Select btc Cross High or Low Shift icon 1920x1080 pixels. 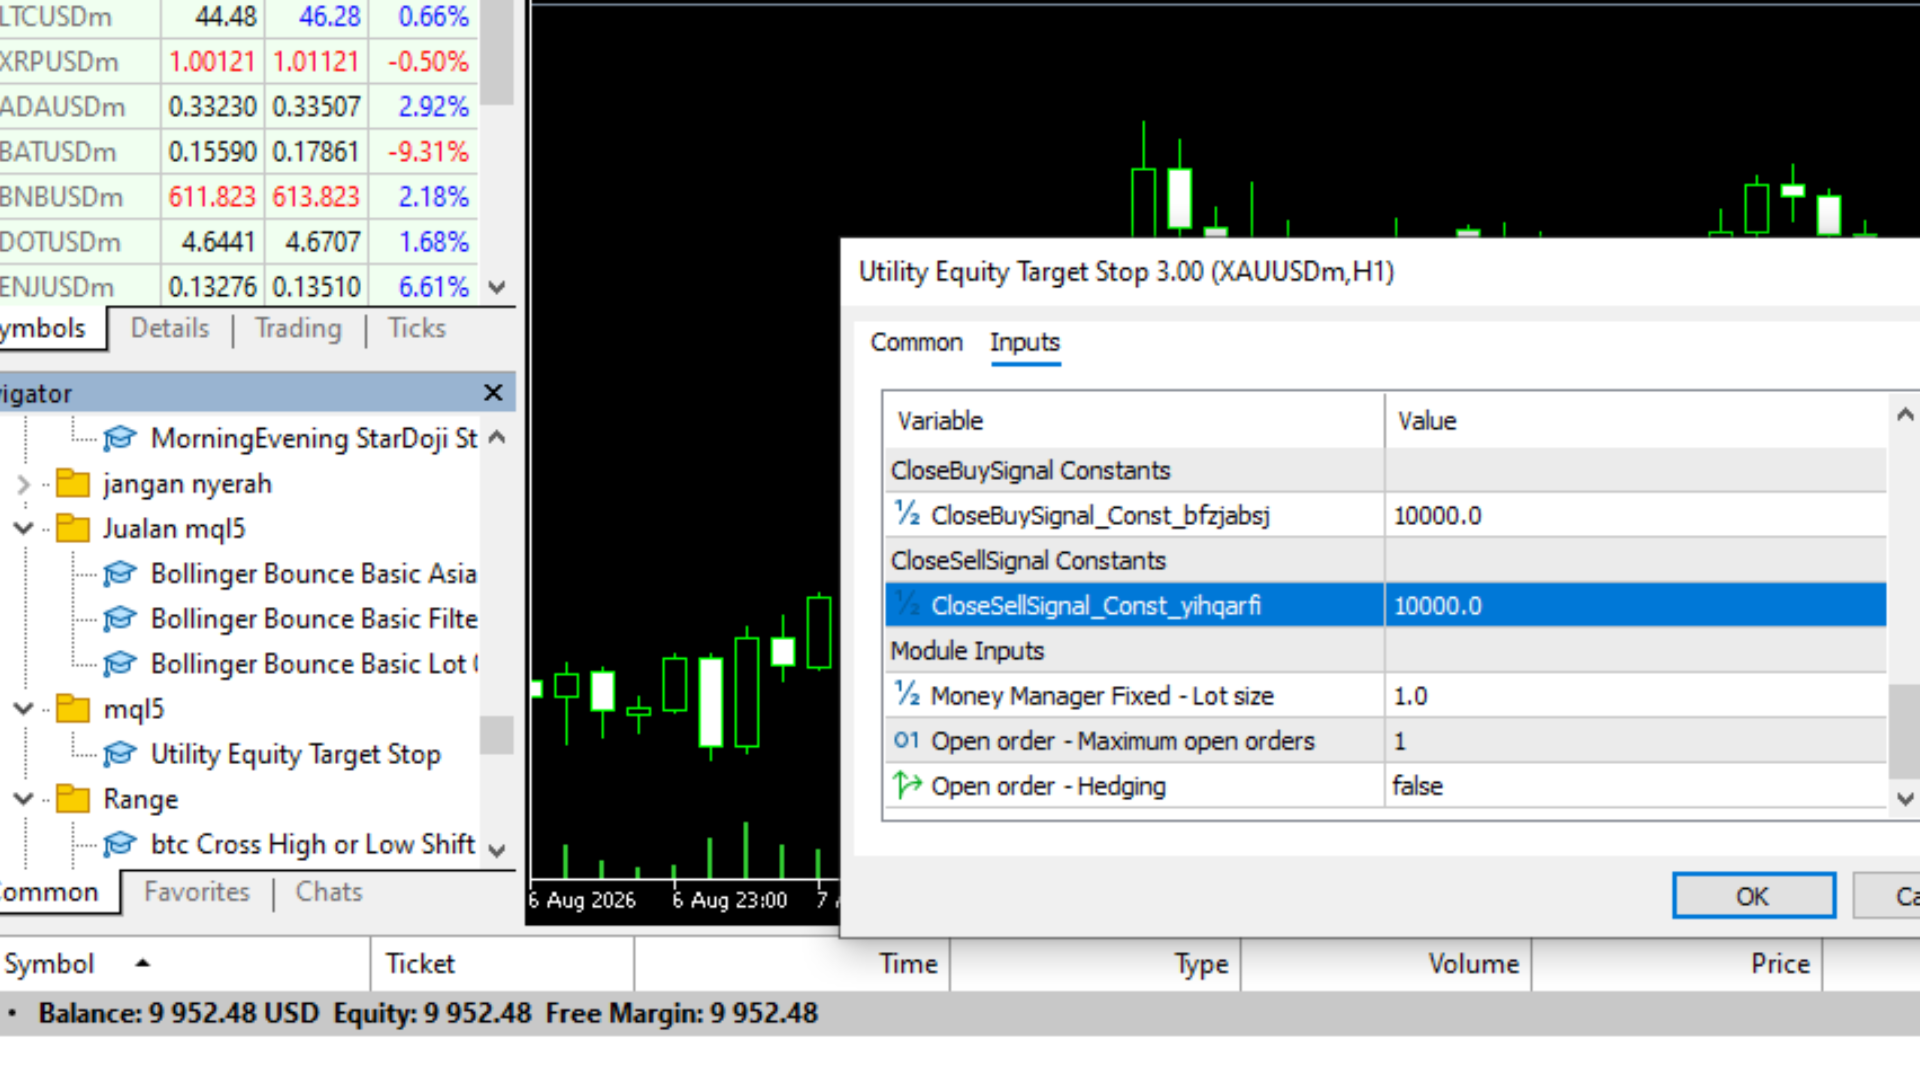(120, 844)
